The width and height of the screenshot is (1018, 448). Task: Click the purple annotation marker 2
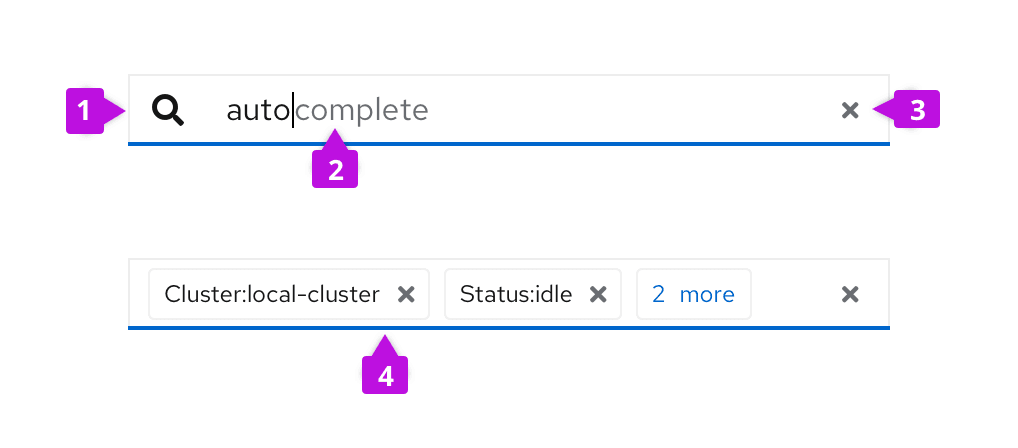point(335,169)
